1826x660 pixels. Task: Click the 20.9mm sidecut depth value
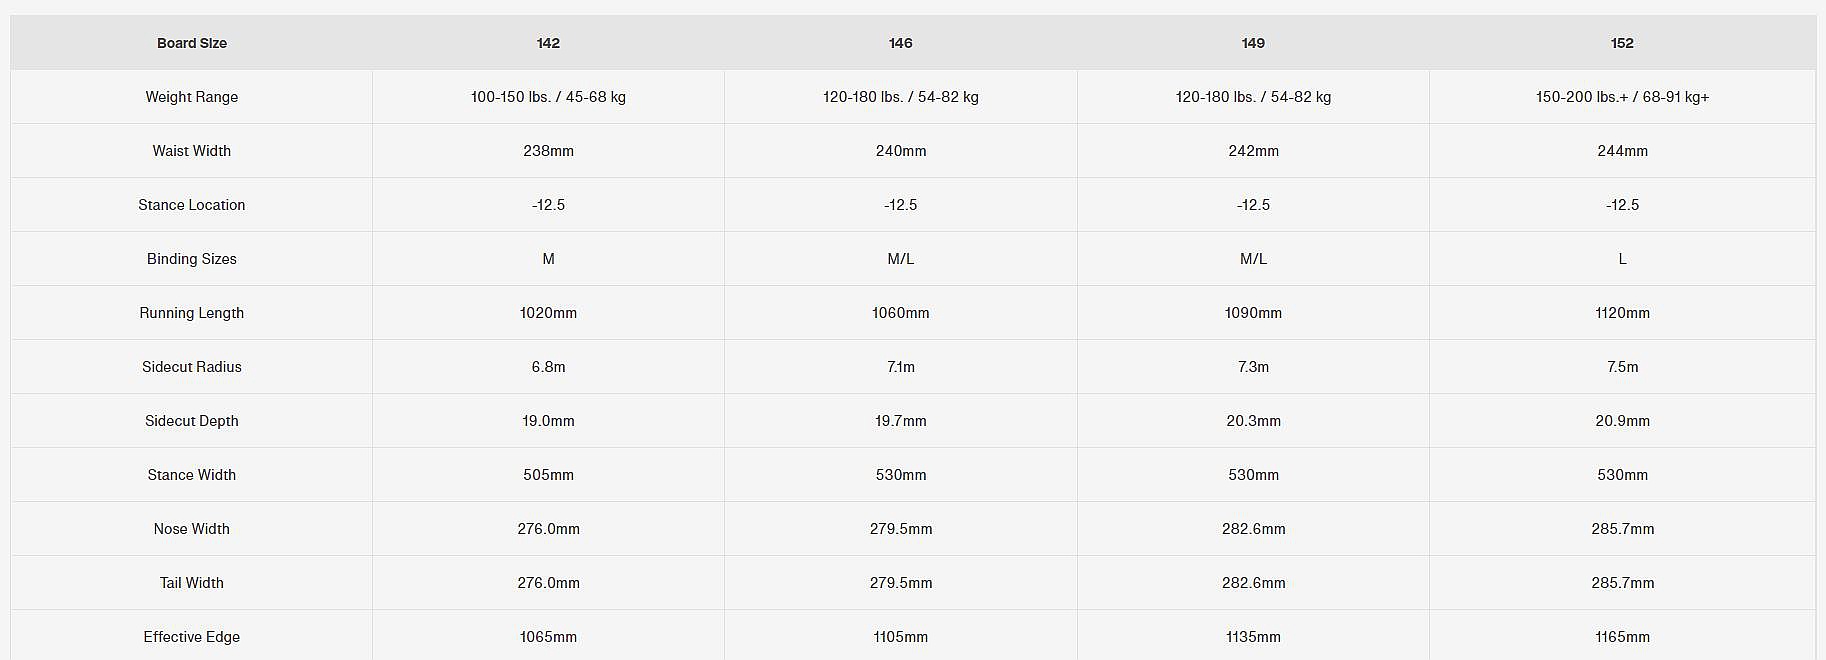[1622, 421]
